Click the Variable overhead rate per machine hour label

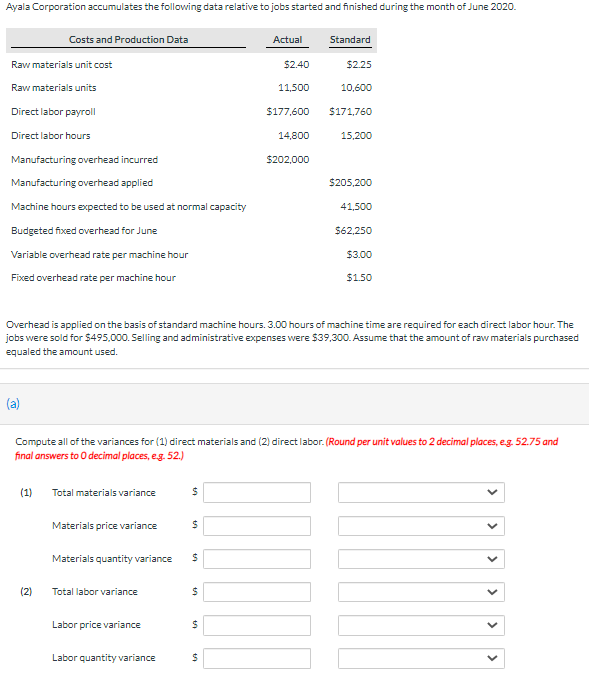point(99,255)
